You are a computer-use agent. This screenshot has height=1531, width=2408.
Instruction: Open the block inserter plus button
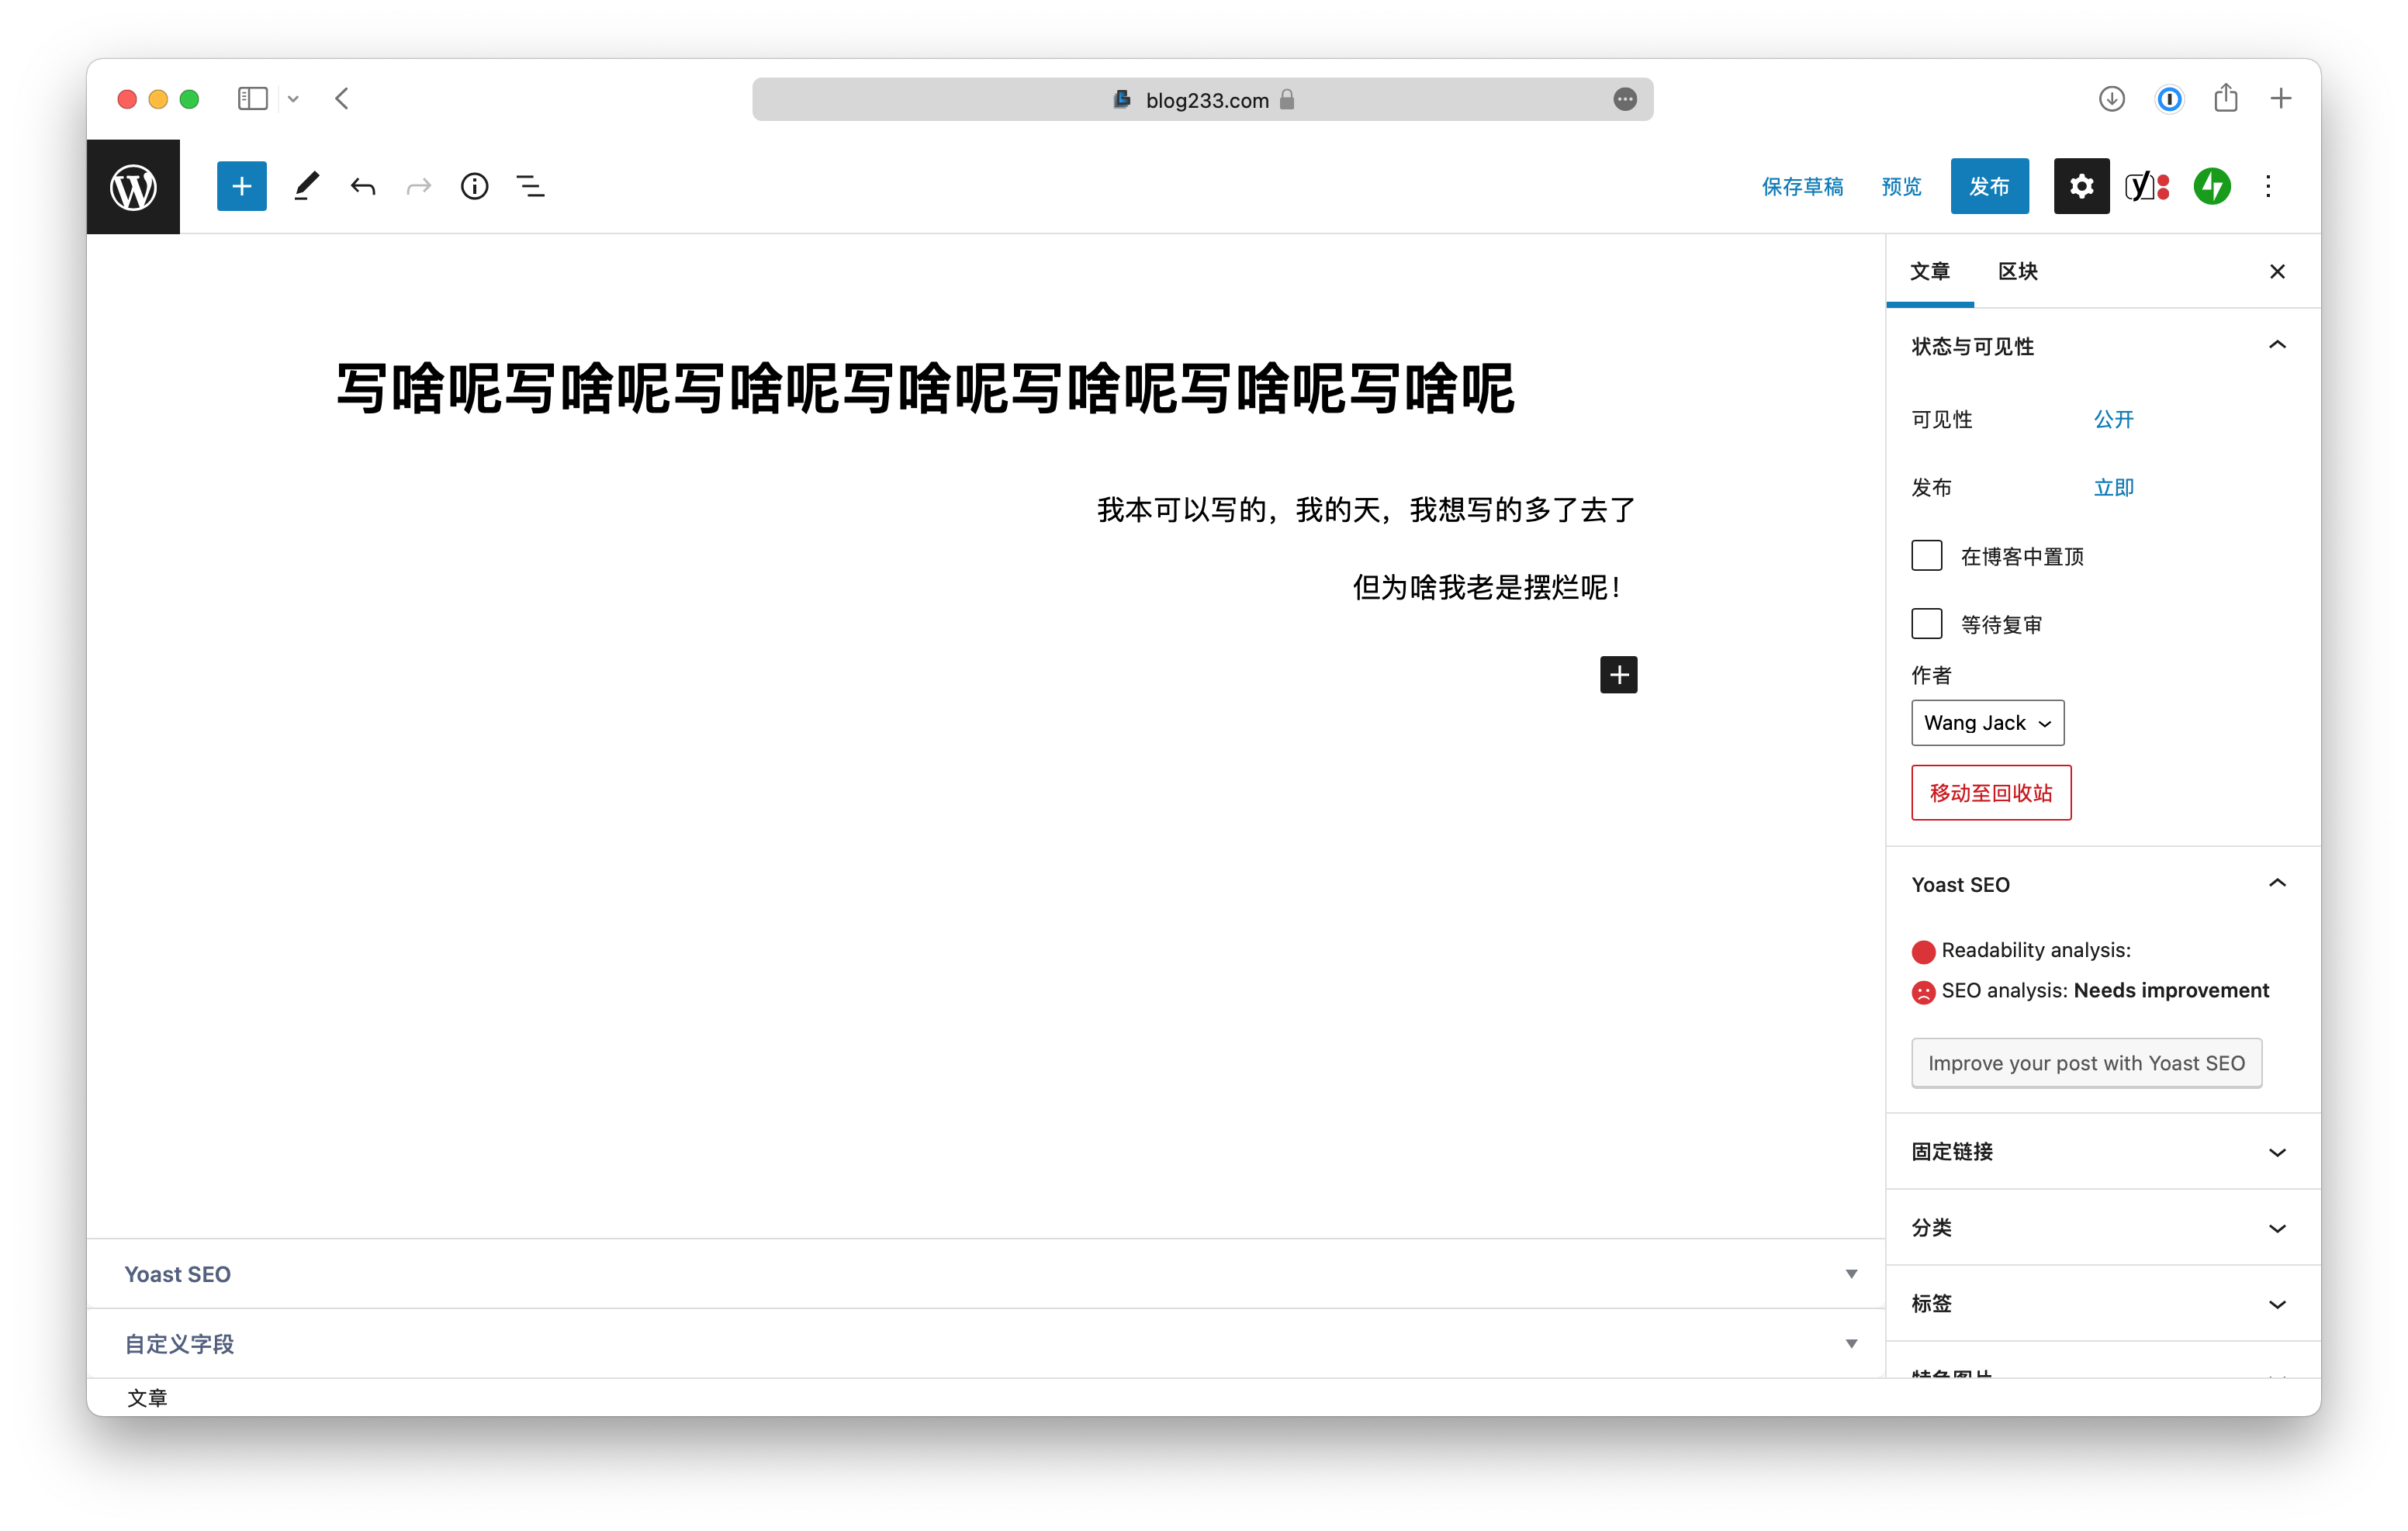click(x=241, y=186)
